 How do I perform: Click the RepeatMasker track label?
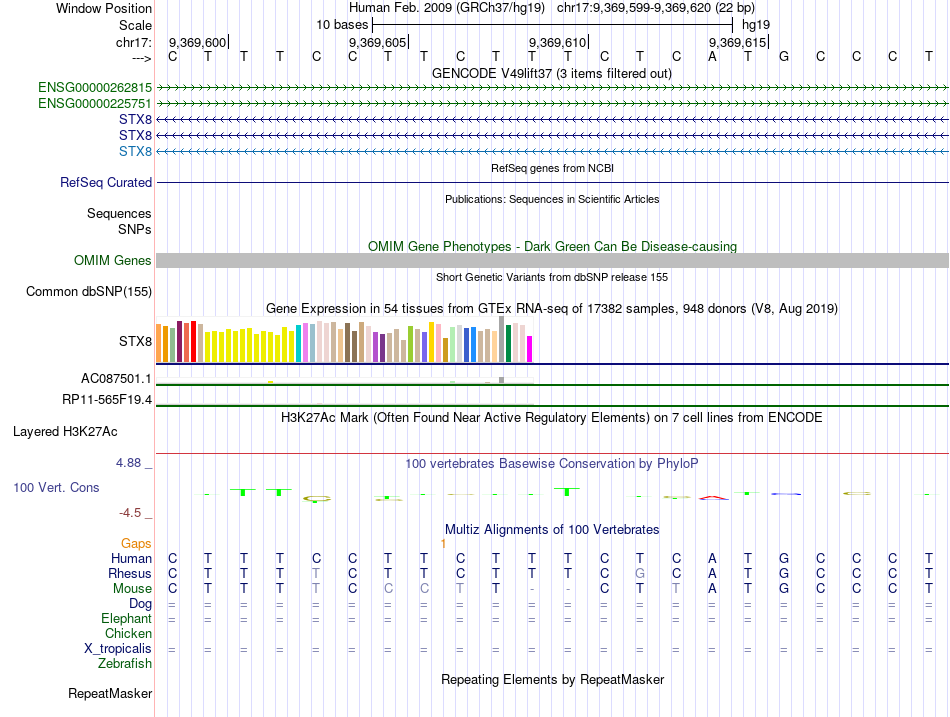(x=110, y=693)
